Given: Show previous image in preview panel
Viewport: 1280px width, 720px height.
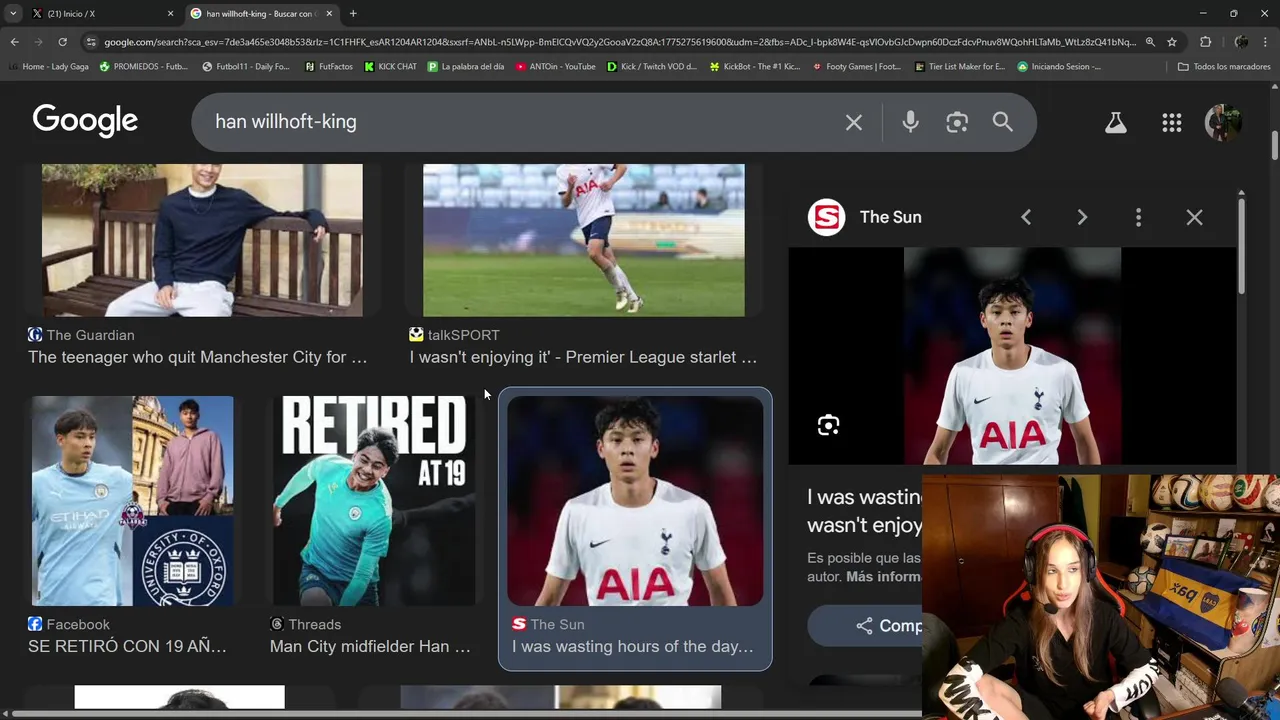Looking at the screenshot, I should tap(1026, 217).
